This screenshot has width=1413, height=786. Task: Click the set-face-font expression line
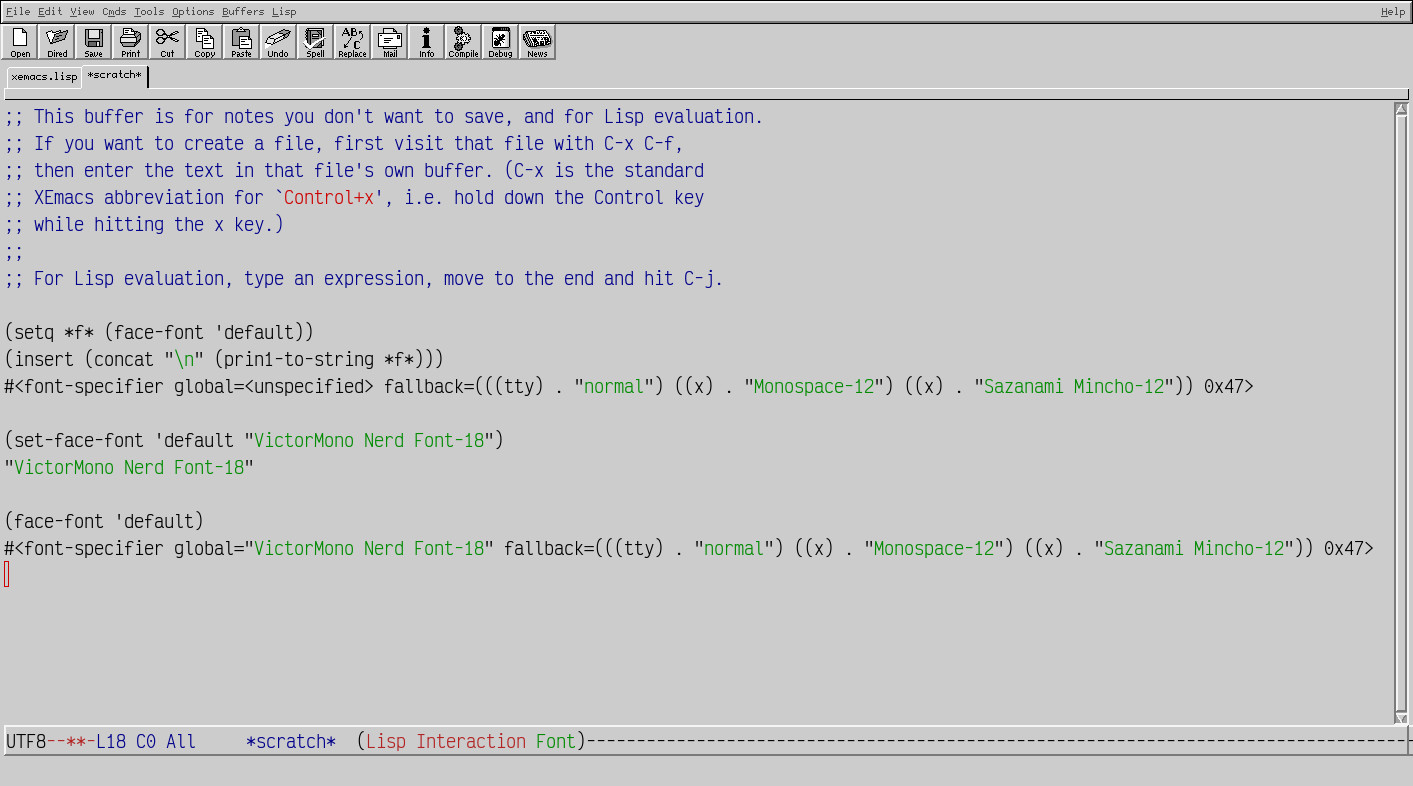[254, 441]
